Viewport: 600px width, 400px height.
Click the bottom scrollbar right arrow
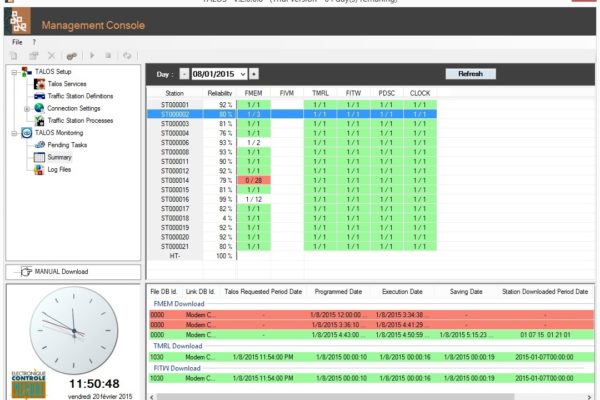coord(590,397)
